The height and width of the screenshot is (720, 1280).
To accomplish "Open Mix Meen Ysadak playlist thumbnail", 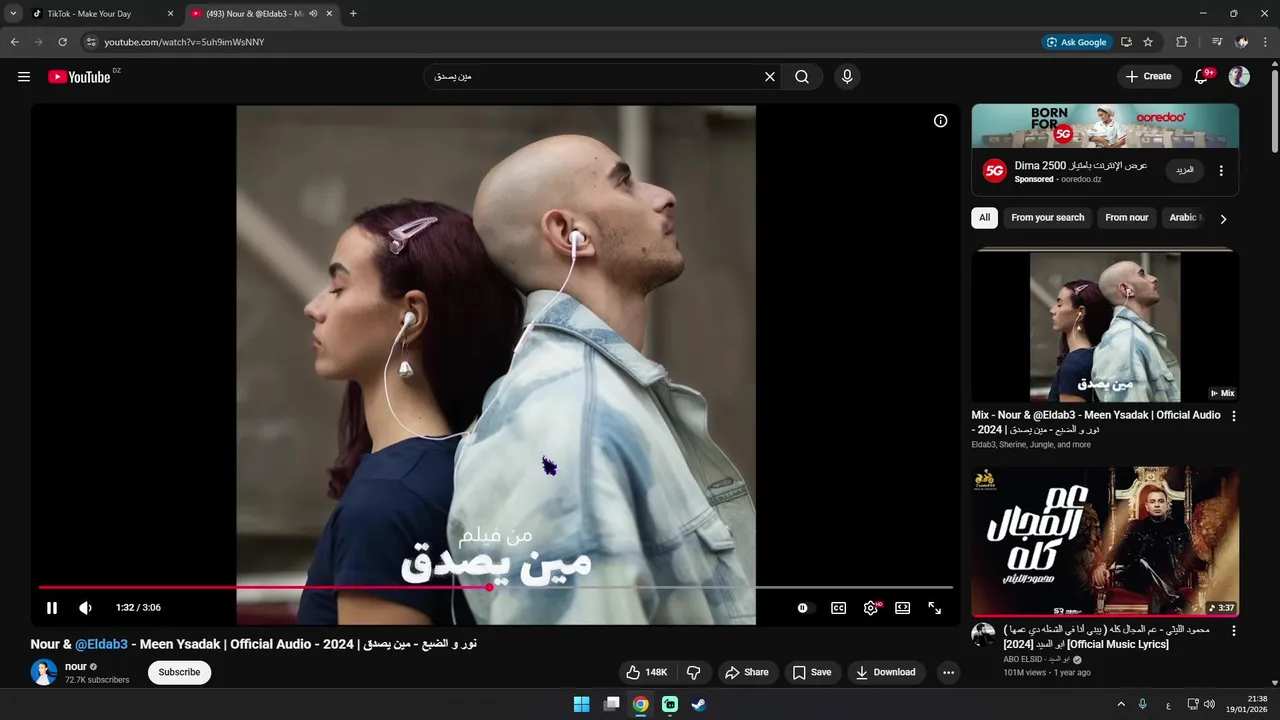I will pyautogui.click(x=1105, y=327).
